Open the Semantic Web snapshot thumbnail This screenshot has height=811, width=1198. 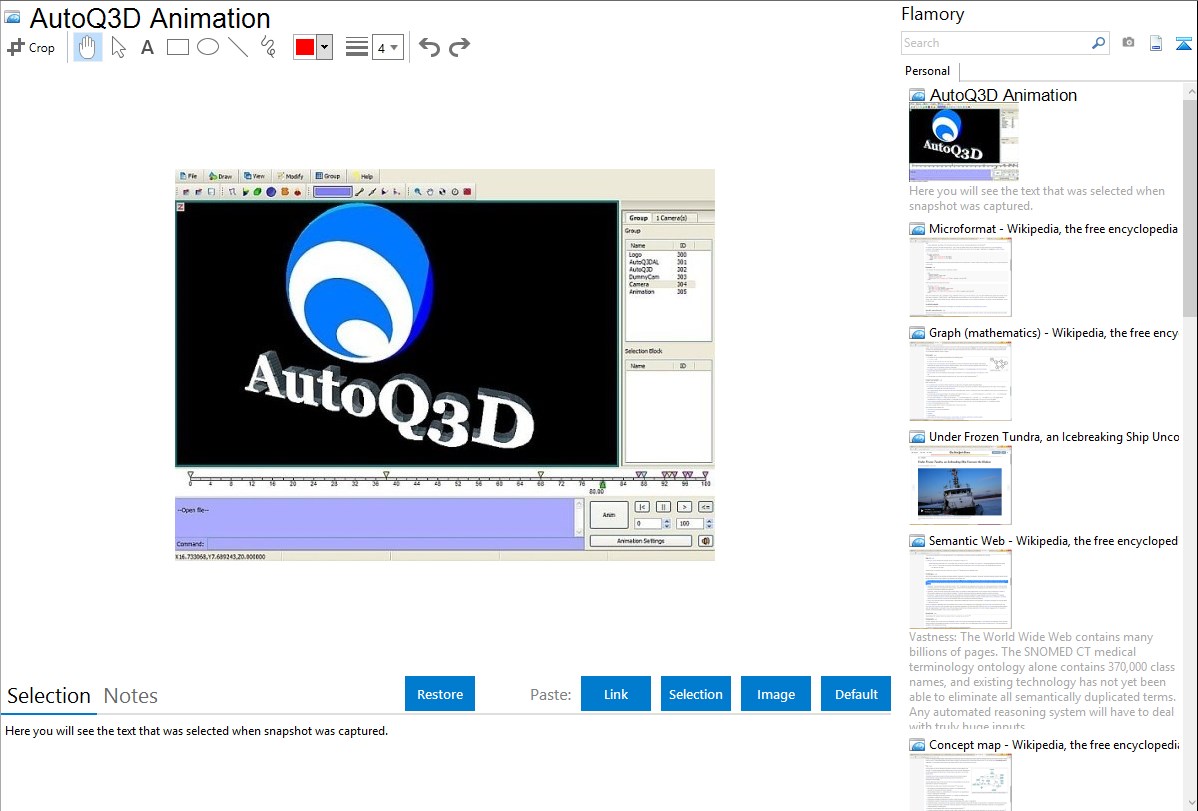click(960, 589)
